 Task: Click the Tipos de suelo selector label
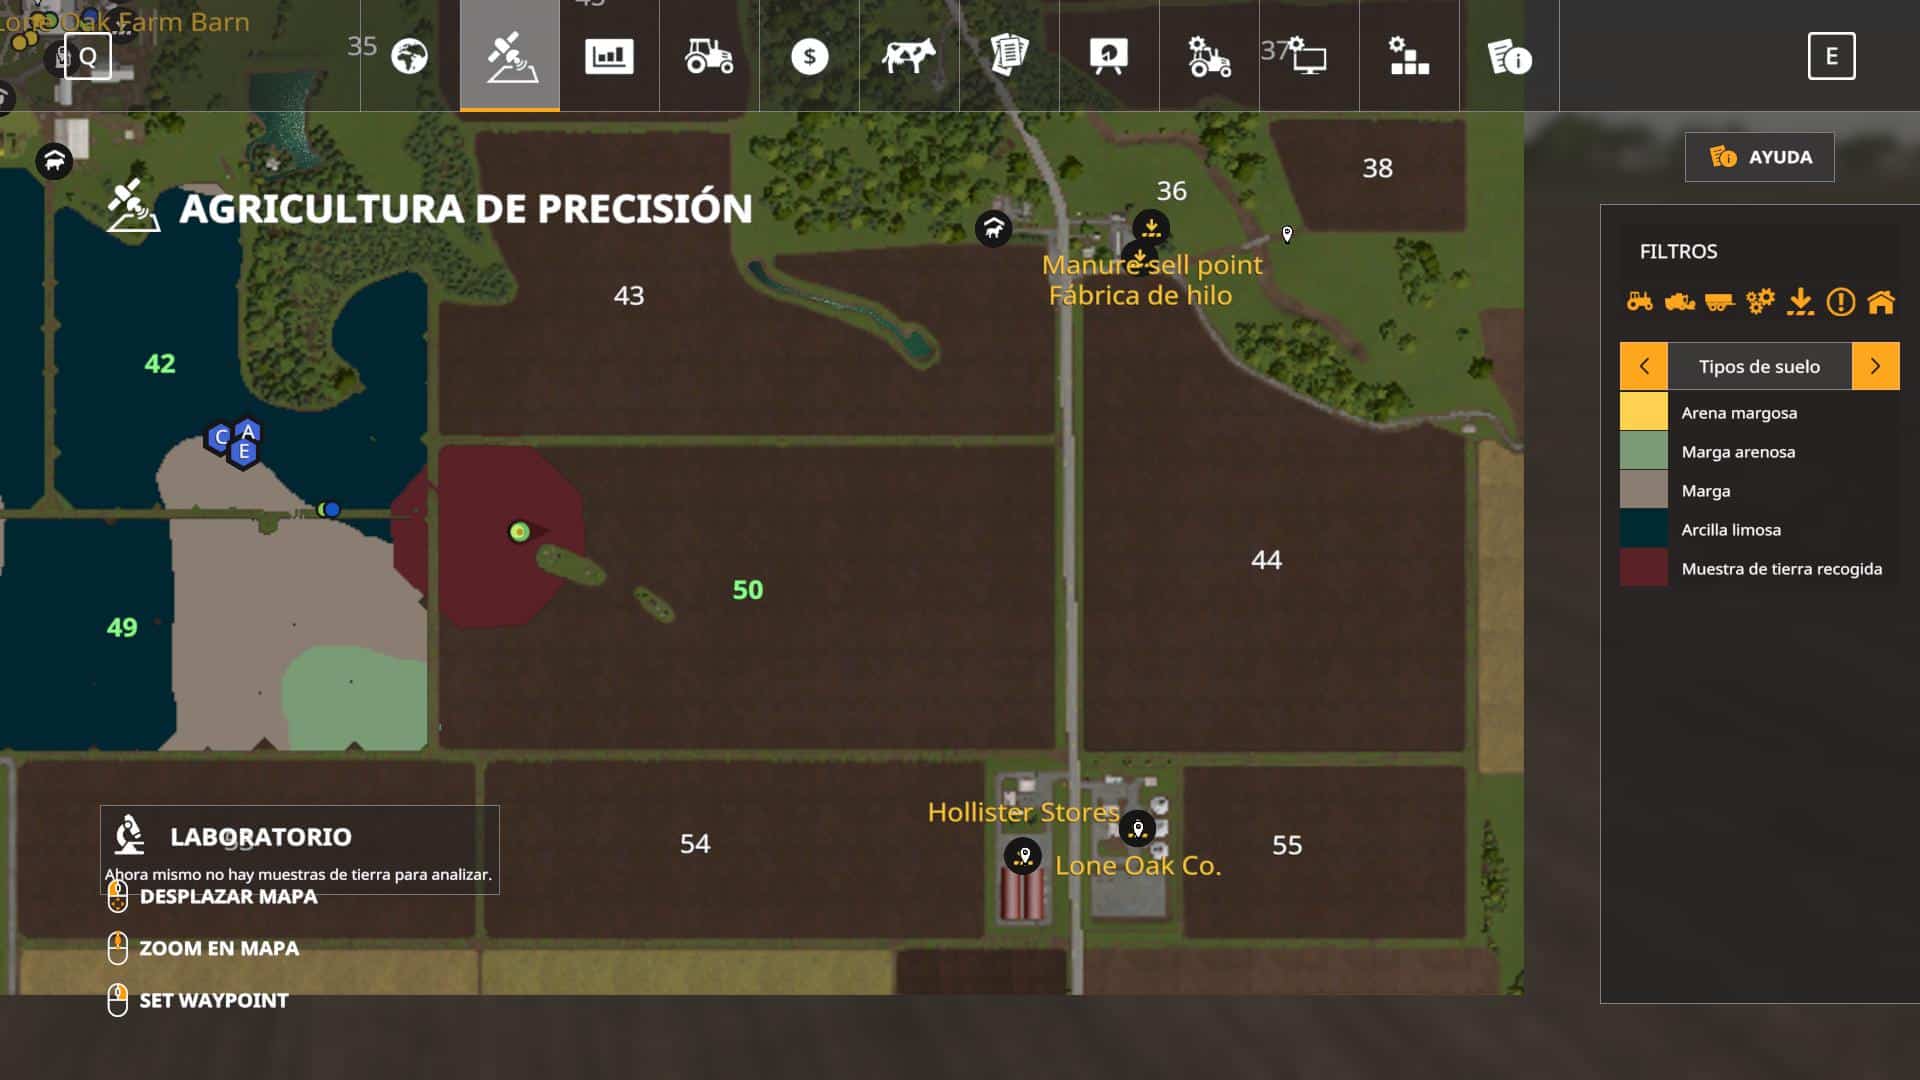pos(1759,366)
